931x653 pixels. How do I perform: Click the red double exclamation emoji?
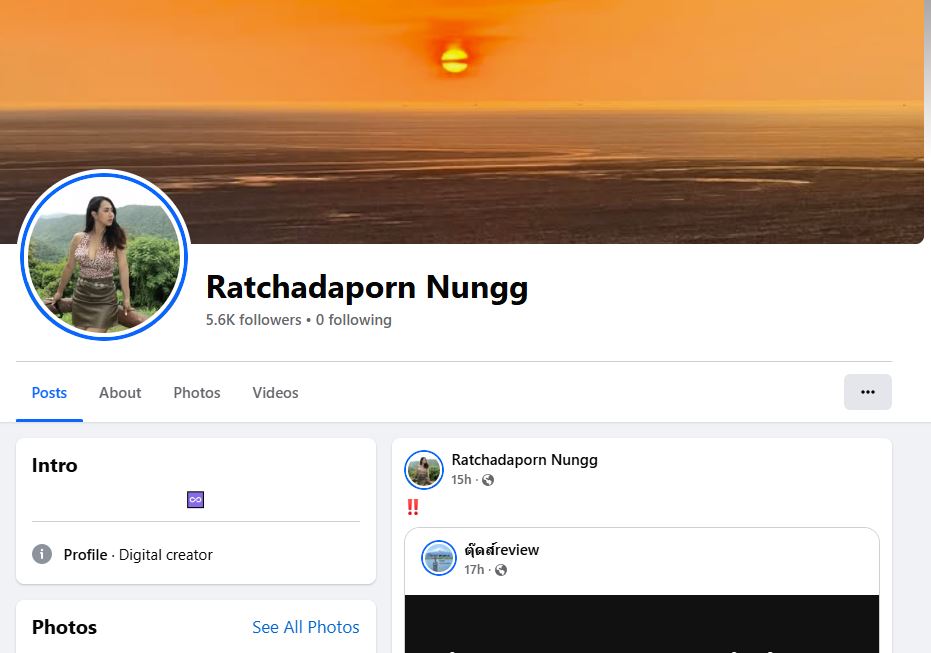click(x=413, y=507)
